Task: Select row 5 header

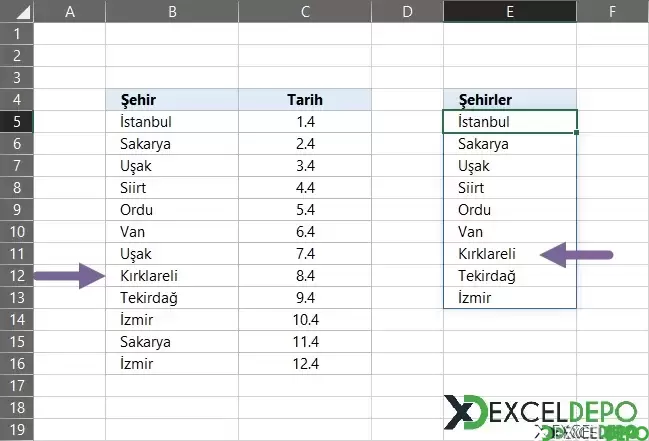Action: pos(17,122)
